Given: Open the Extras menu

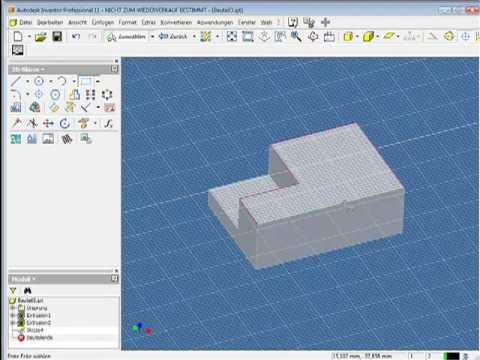Looking at the screenshot, I should tap(149, 22).
